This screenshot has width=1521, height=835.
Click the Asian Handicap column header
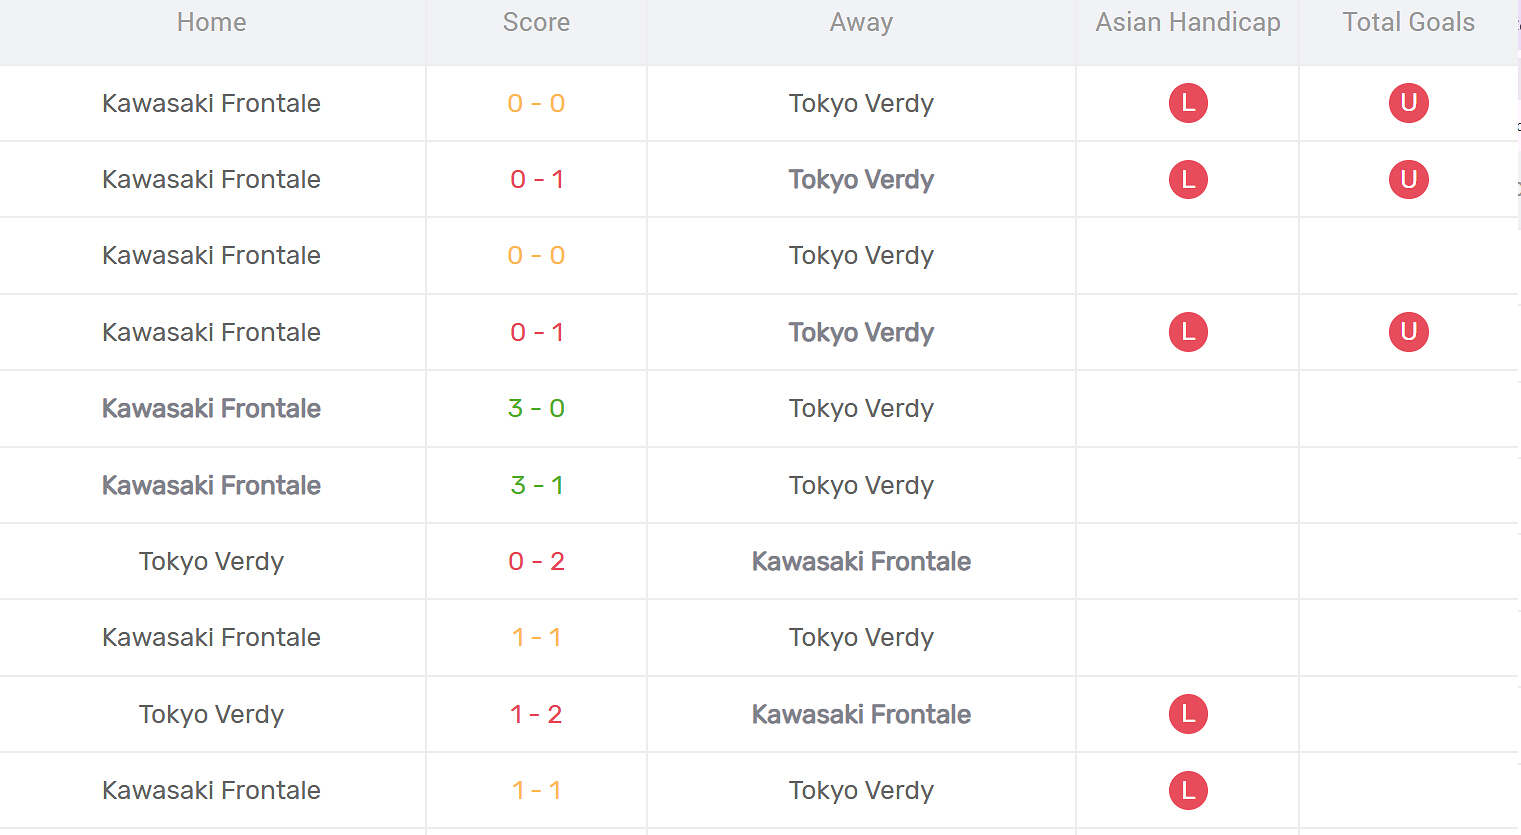coord(1188,23)
